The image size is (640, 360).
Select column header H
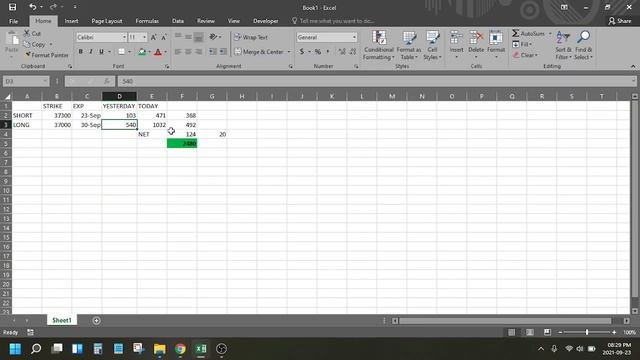click(242, 96)
